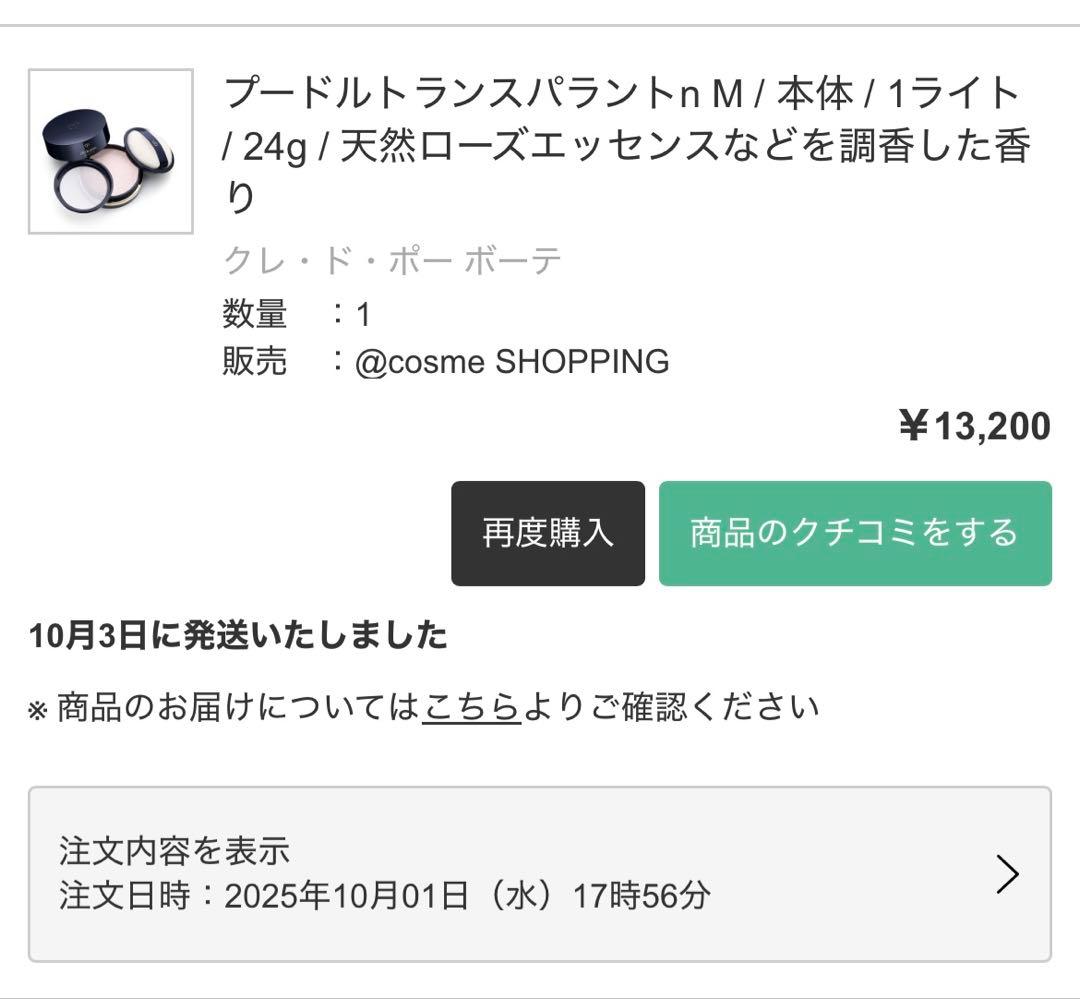This screenshot has width=1080, height=999.
Task: Open the order summary panel
Action: (540, 876)
